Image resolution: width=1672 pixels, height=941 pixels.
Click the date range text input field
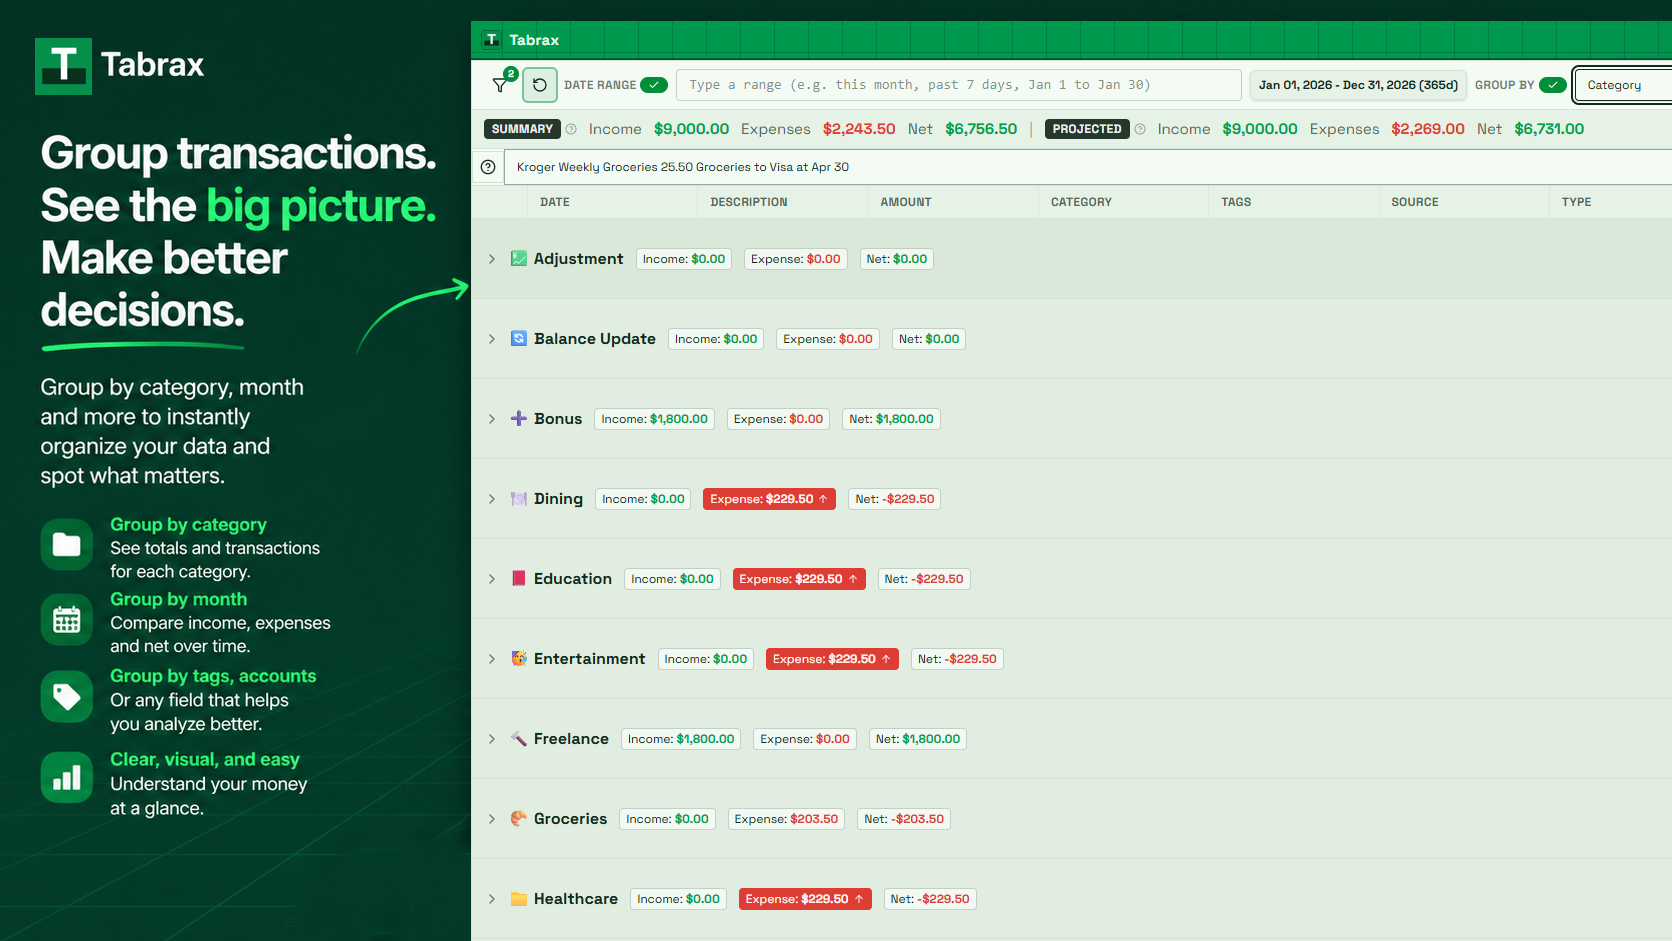(959, 85)
